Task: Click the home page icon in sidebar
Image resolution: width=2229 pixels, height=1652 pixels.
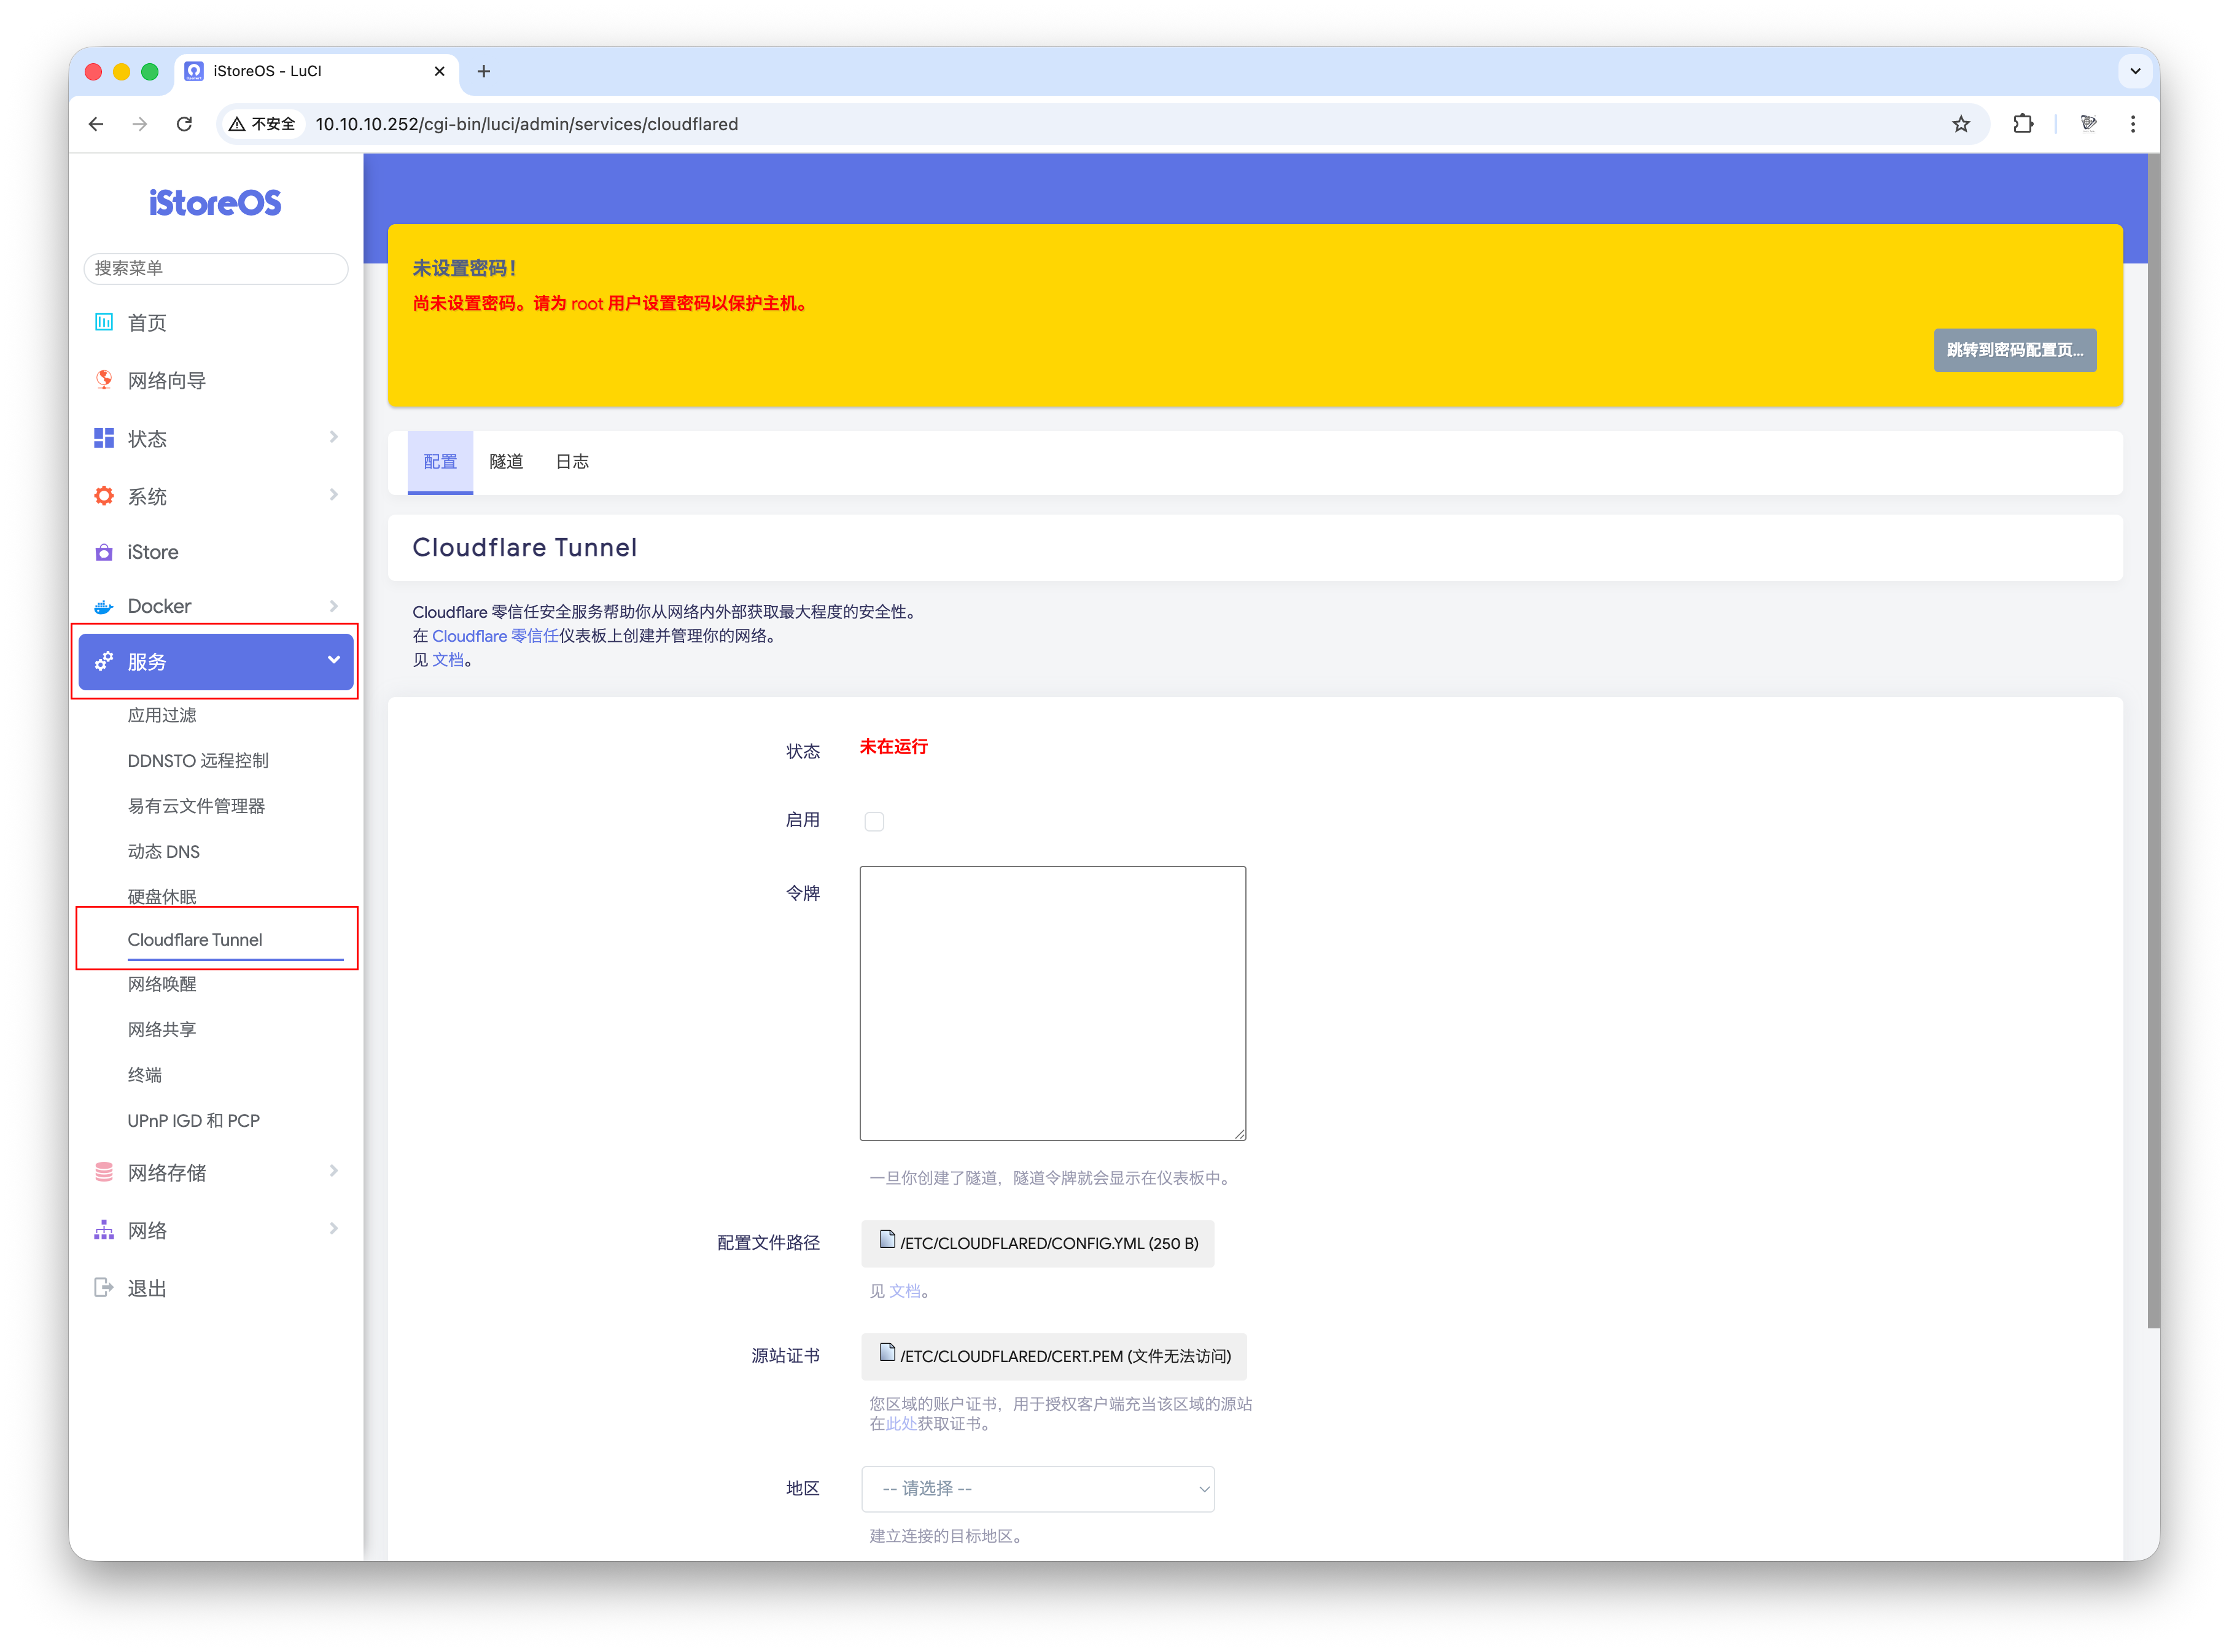Action: coord(104,322)
